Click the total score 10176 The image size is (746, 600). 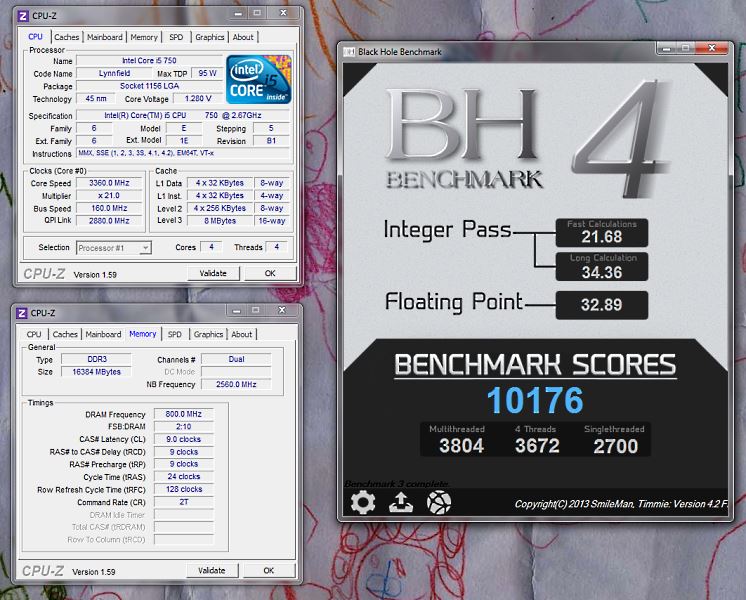click(x=535, y=400)
